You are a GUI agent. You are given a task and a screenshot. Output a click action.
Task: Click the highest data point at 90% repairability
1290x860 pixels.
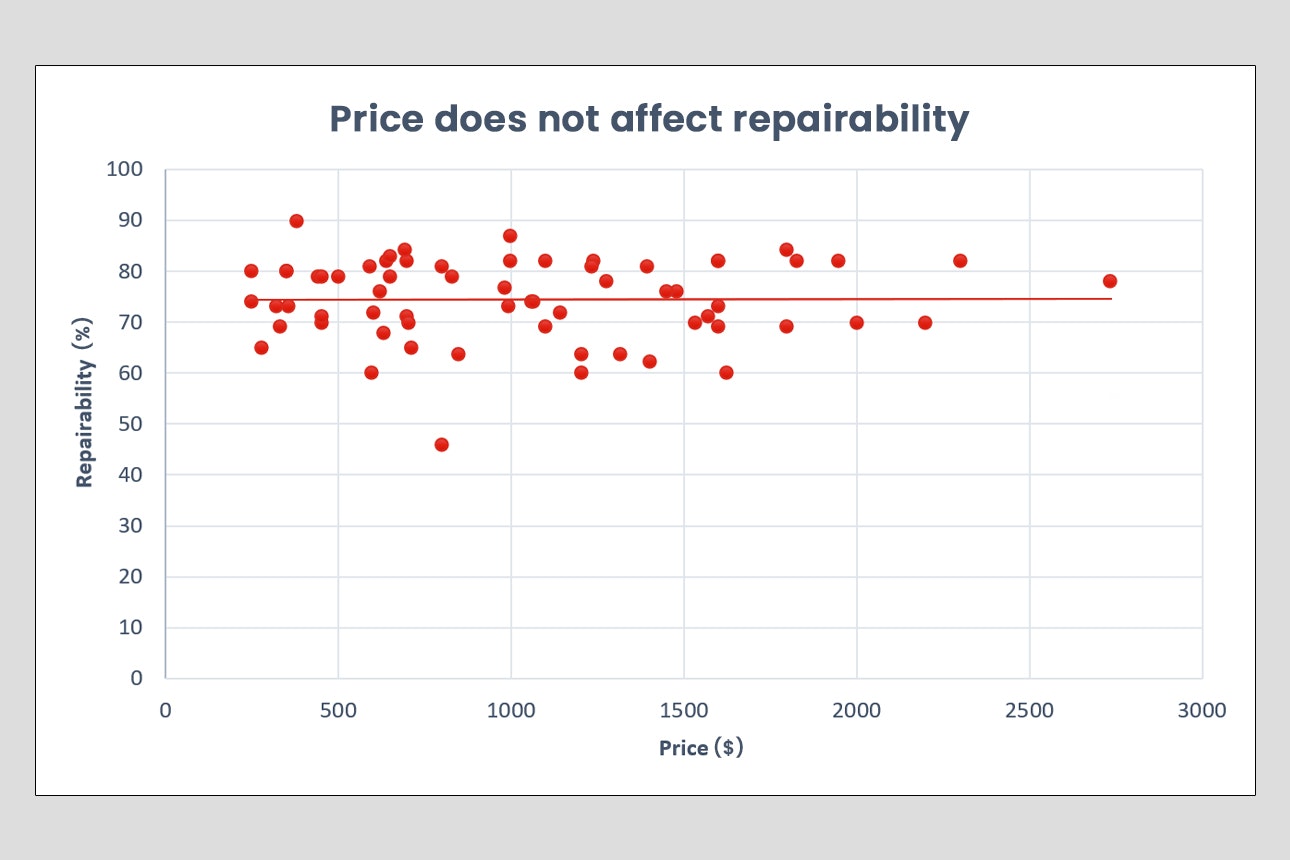pos(296,221)
